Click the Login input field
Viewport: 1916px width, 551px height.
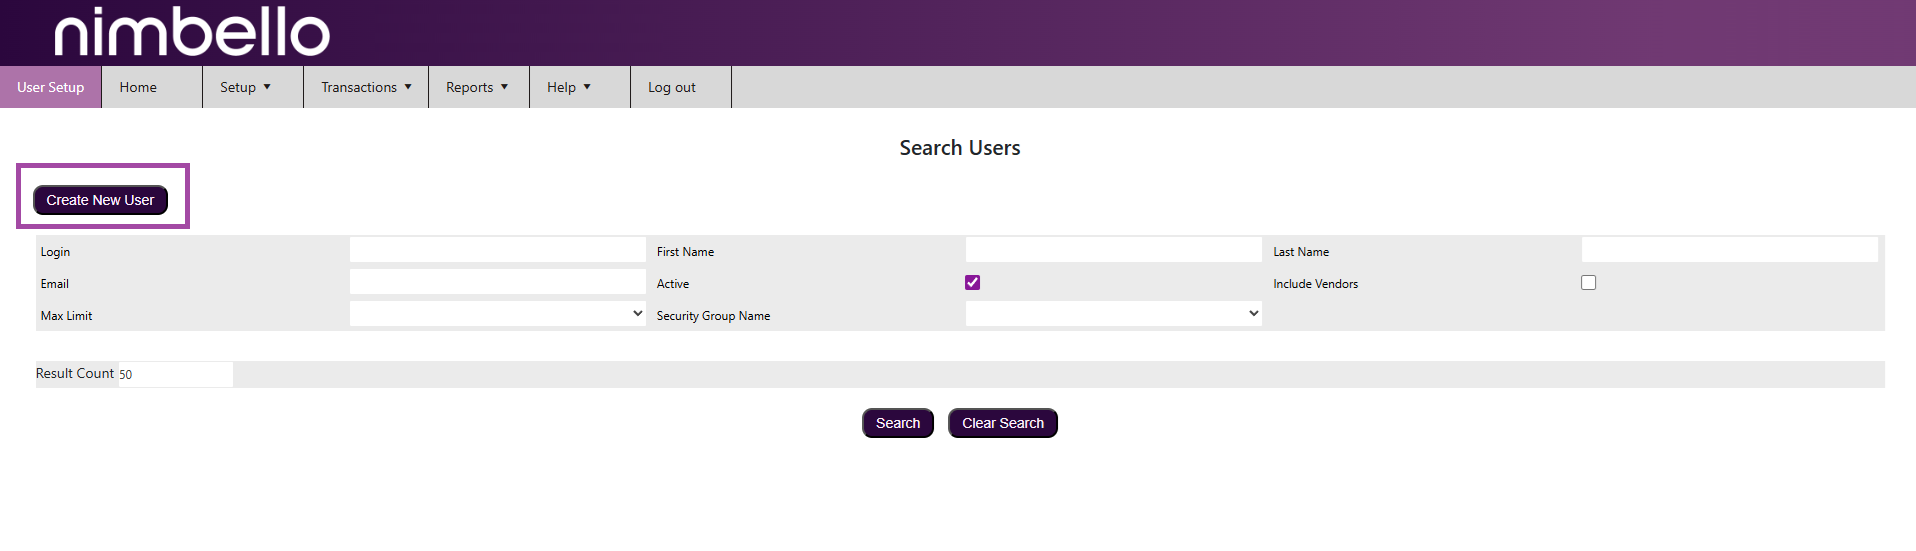[497, 250]
